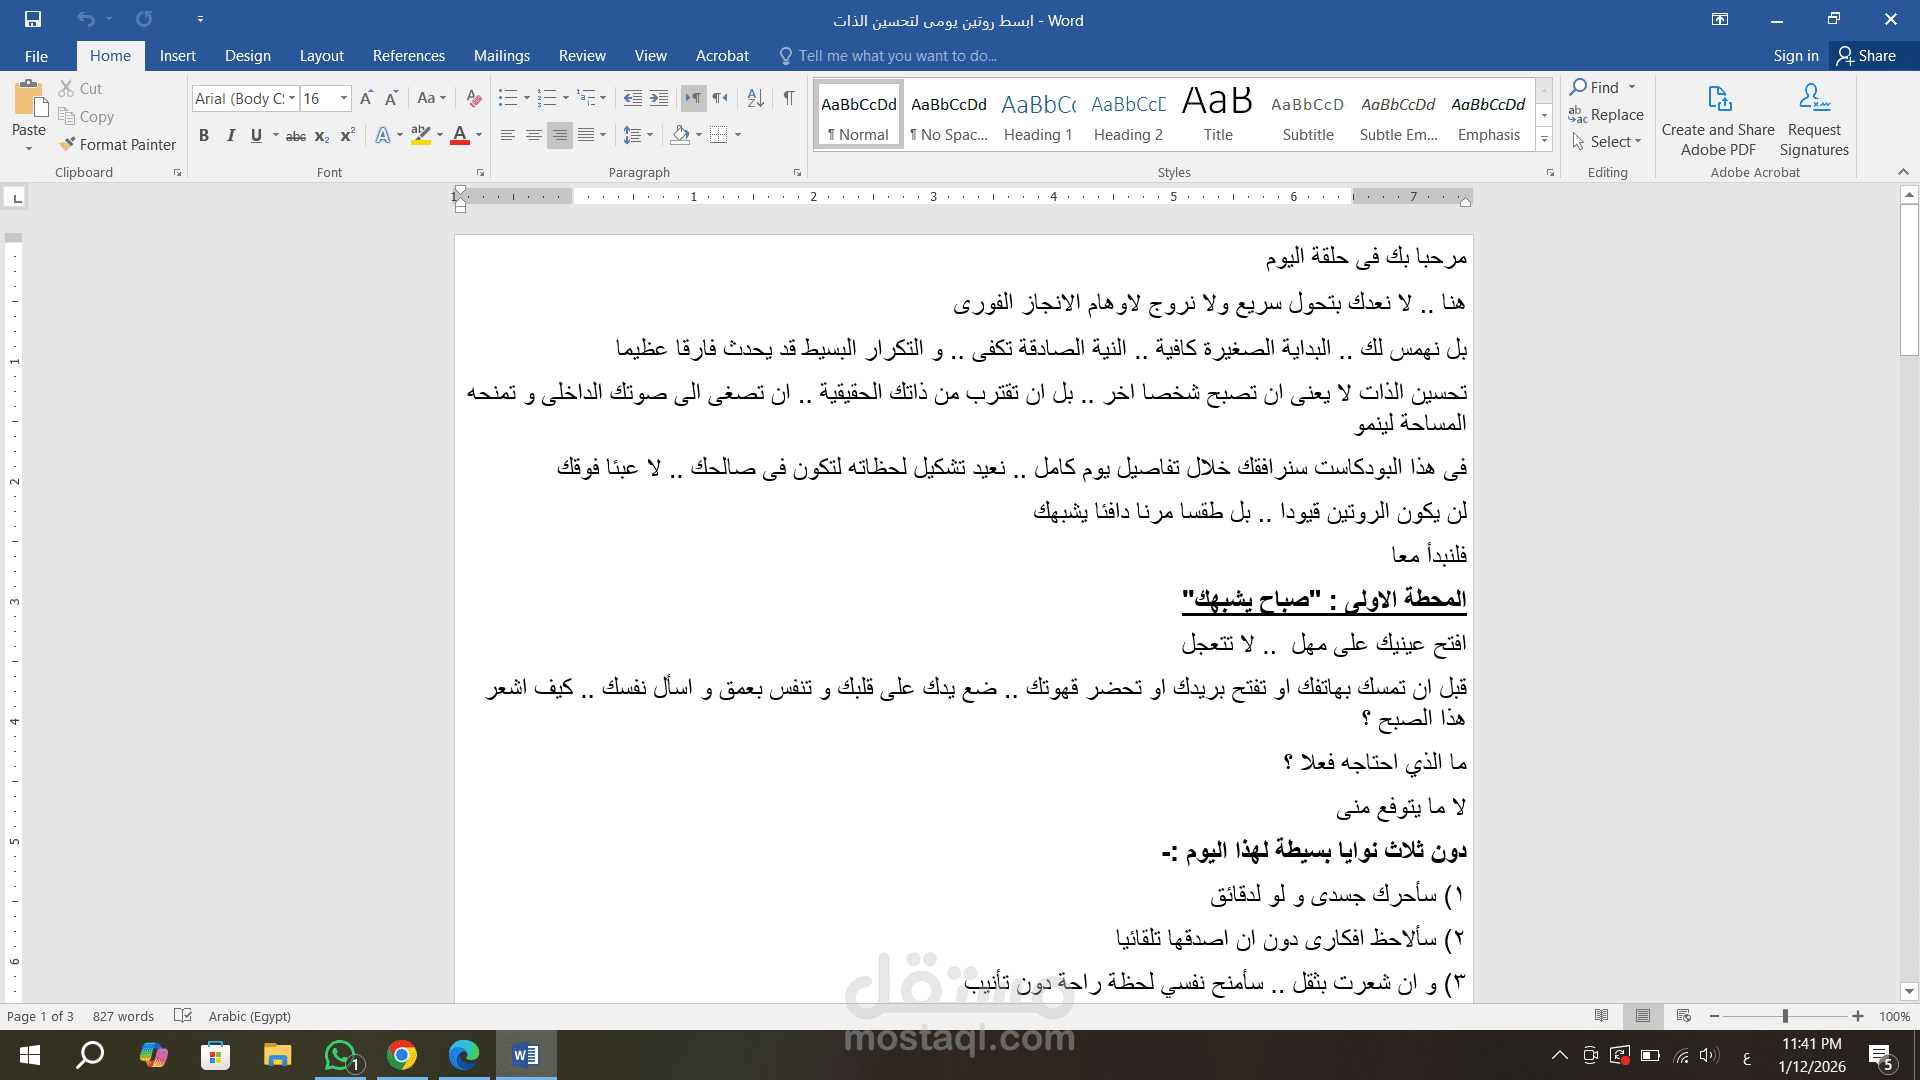Switch to Read Mode view icon

1602,1016
